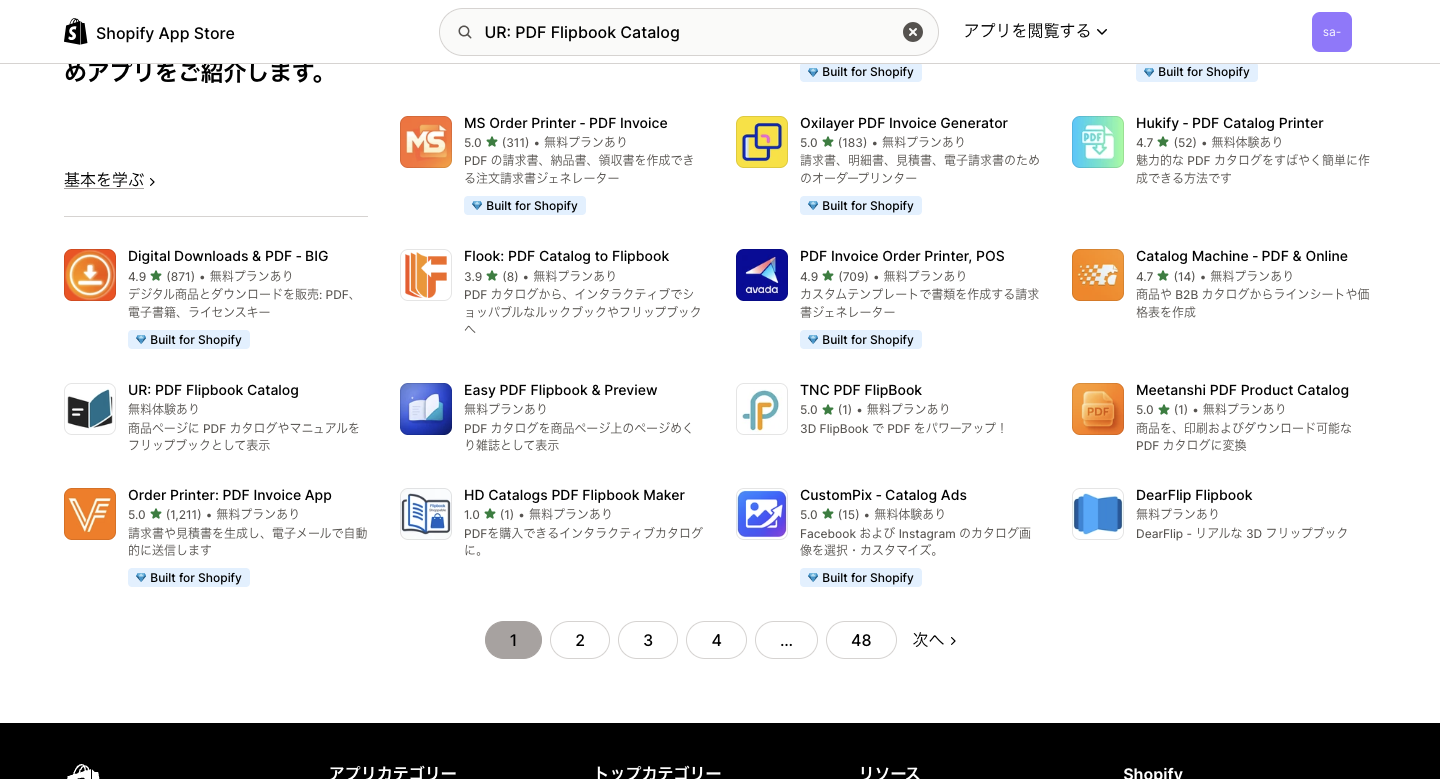Open the Order Printer PDF Invoice App icon
The height and width of the screenshot is (779, 1440).
(x=90, y=514)
